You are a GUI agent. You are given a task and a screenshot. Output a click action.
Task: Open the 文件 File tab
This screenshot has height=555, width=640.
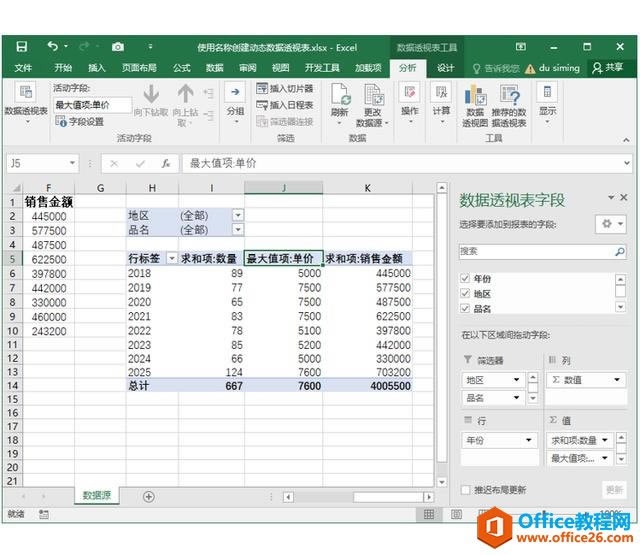click(23, 68)
